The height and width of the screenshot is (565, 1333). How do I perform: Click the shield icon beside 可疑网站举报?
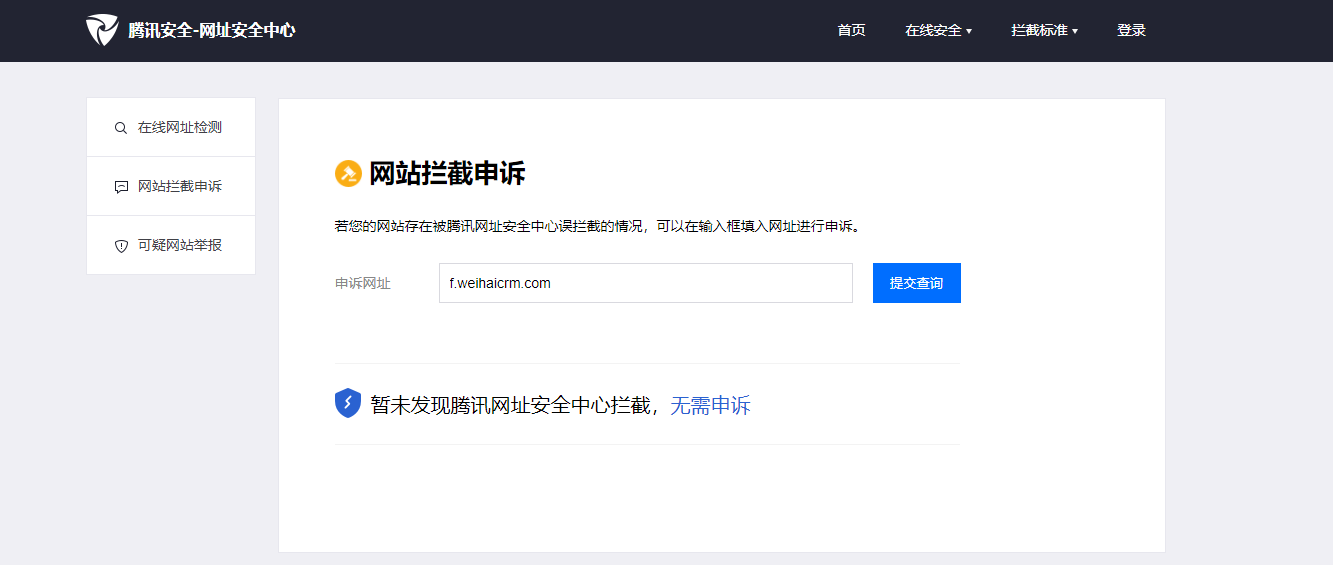tap(121, 246)
